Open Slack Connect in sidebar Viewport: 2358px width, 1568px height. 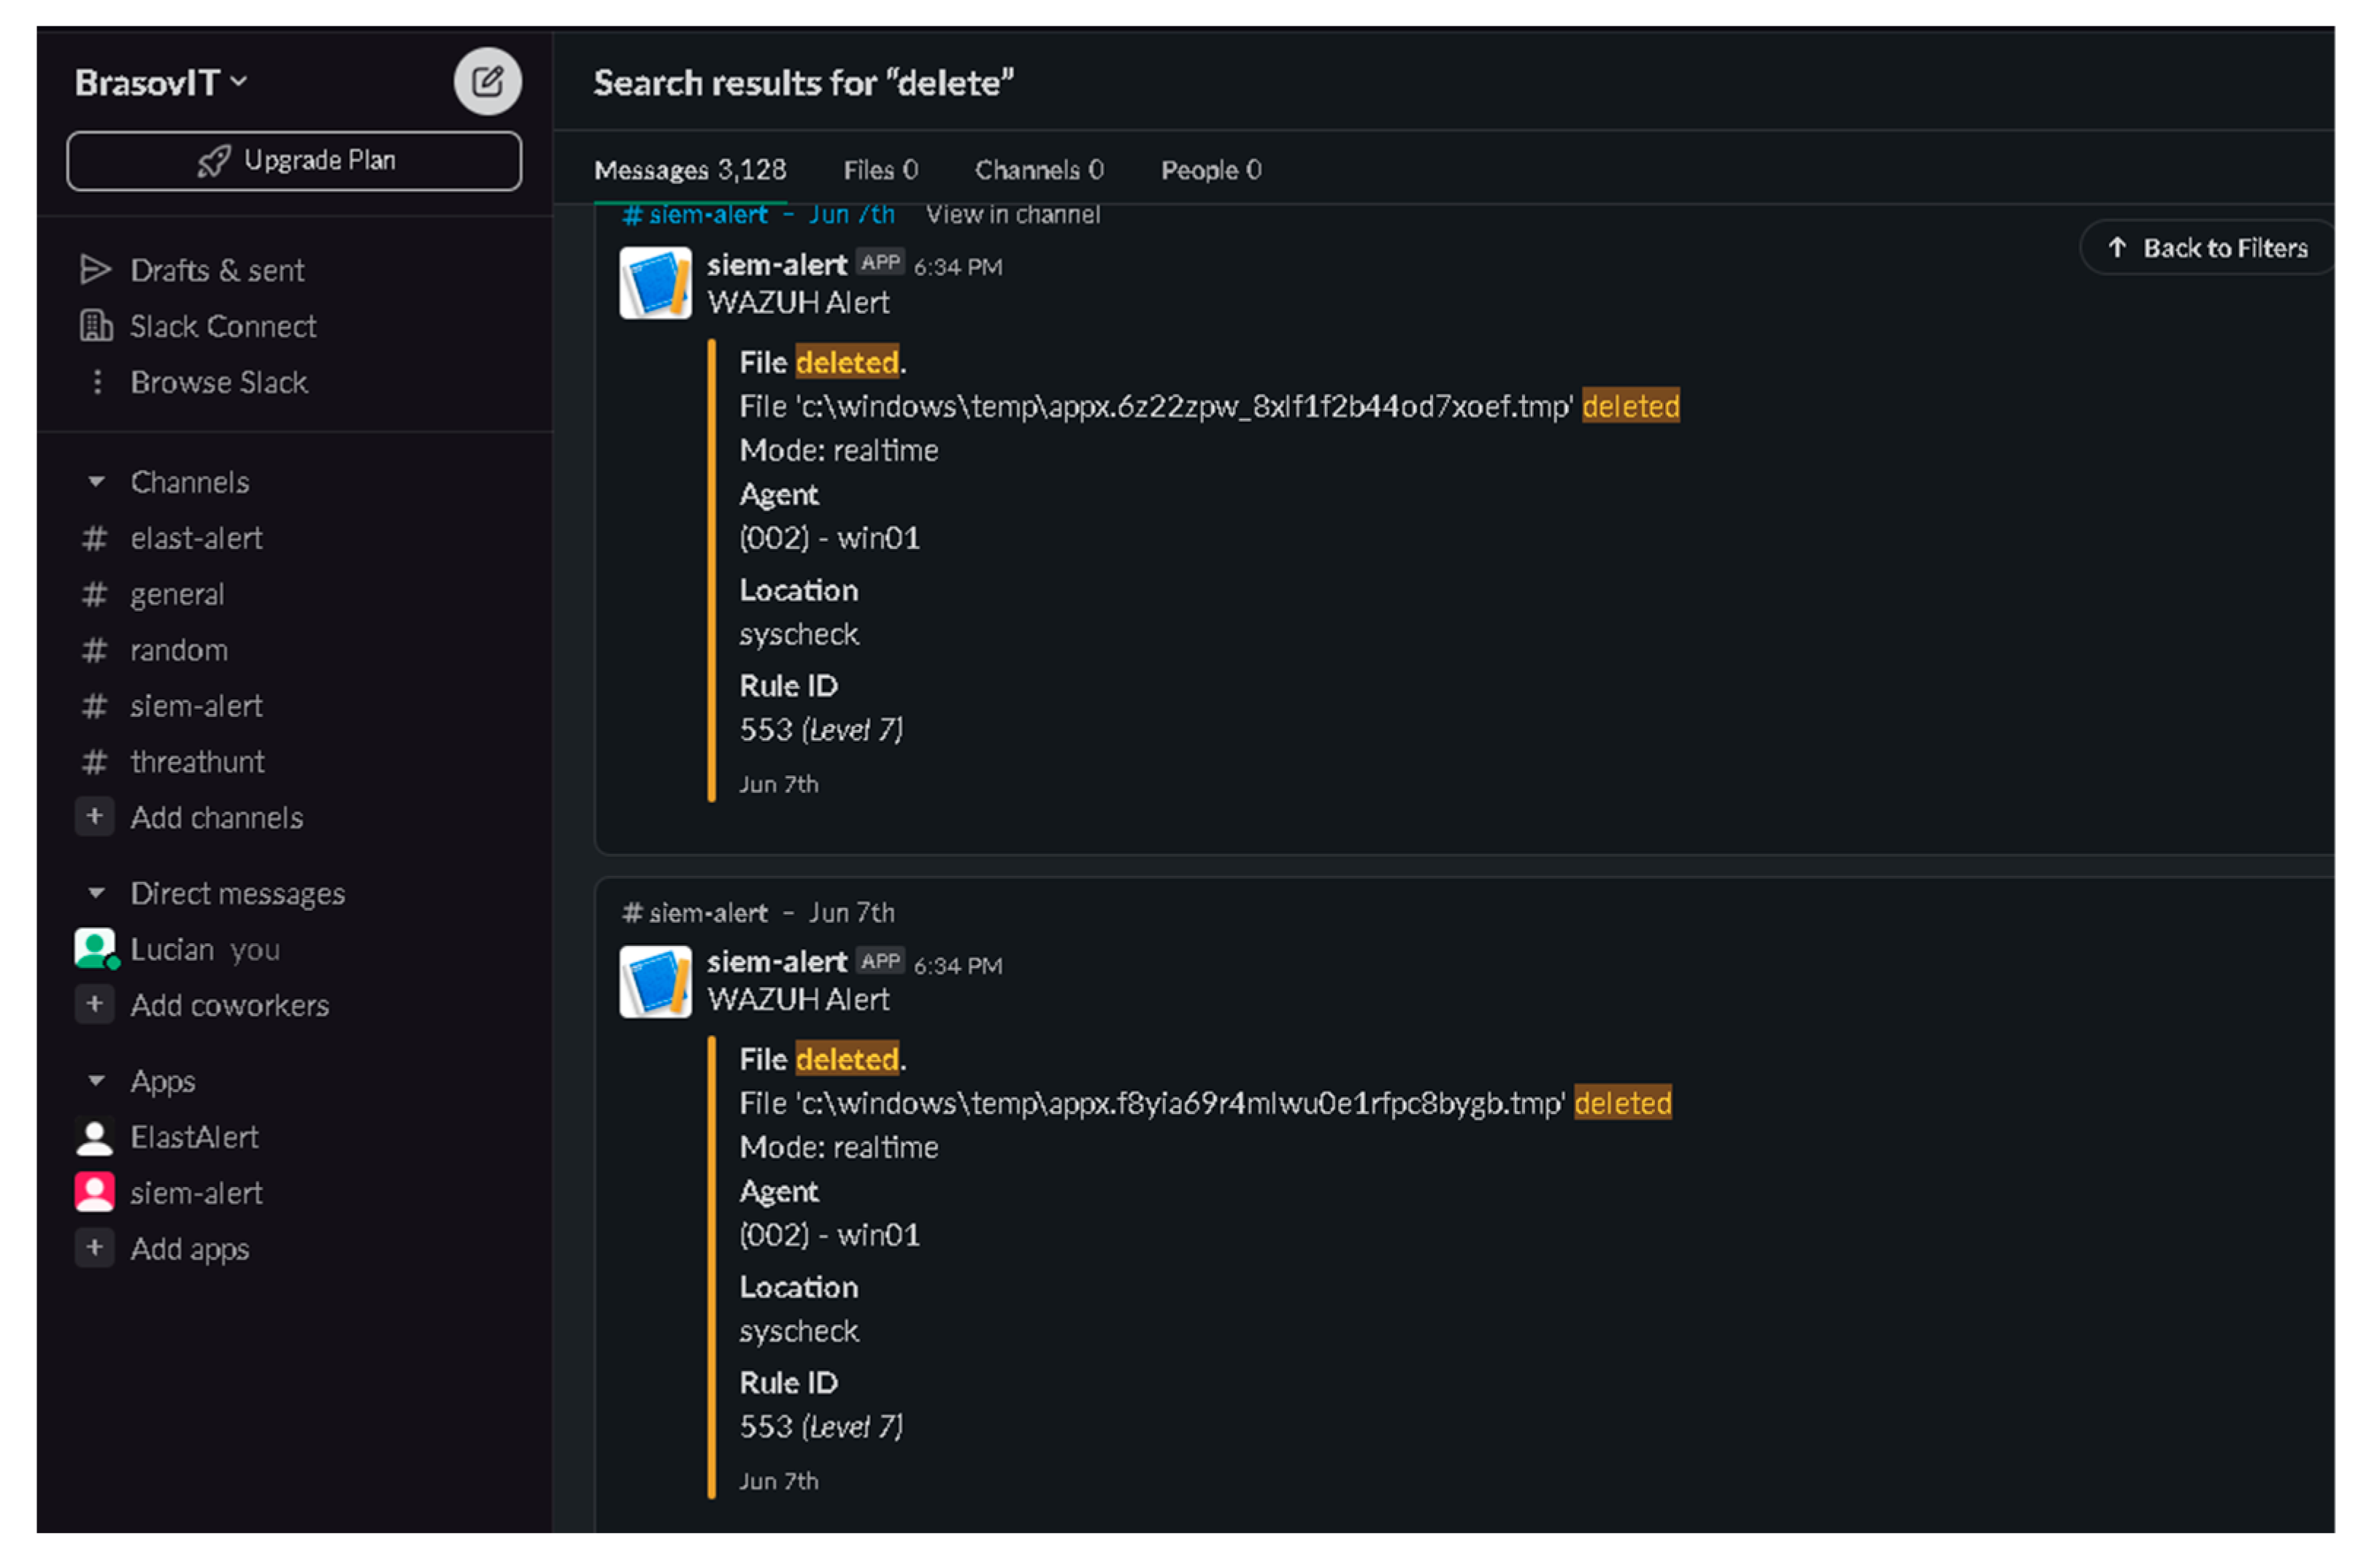[222, 326]
